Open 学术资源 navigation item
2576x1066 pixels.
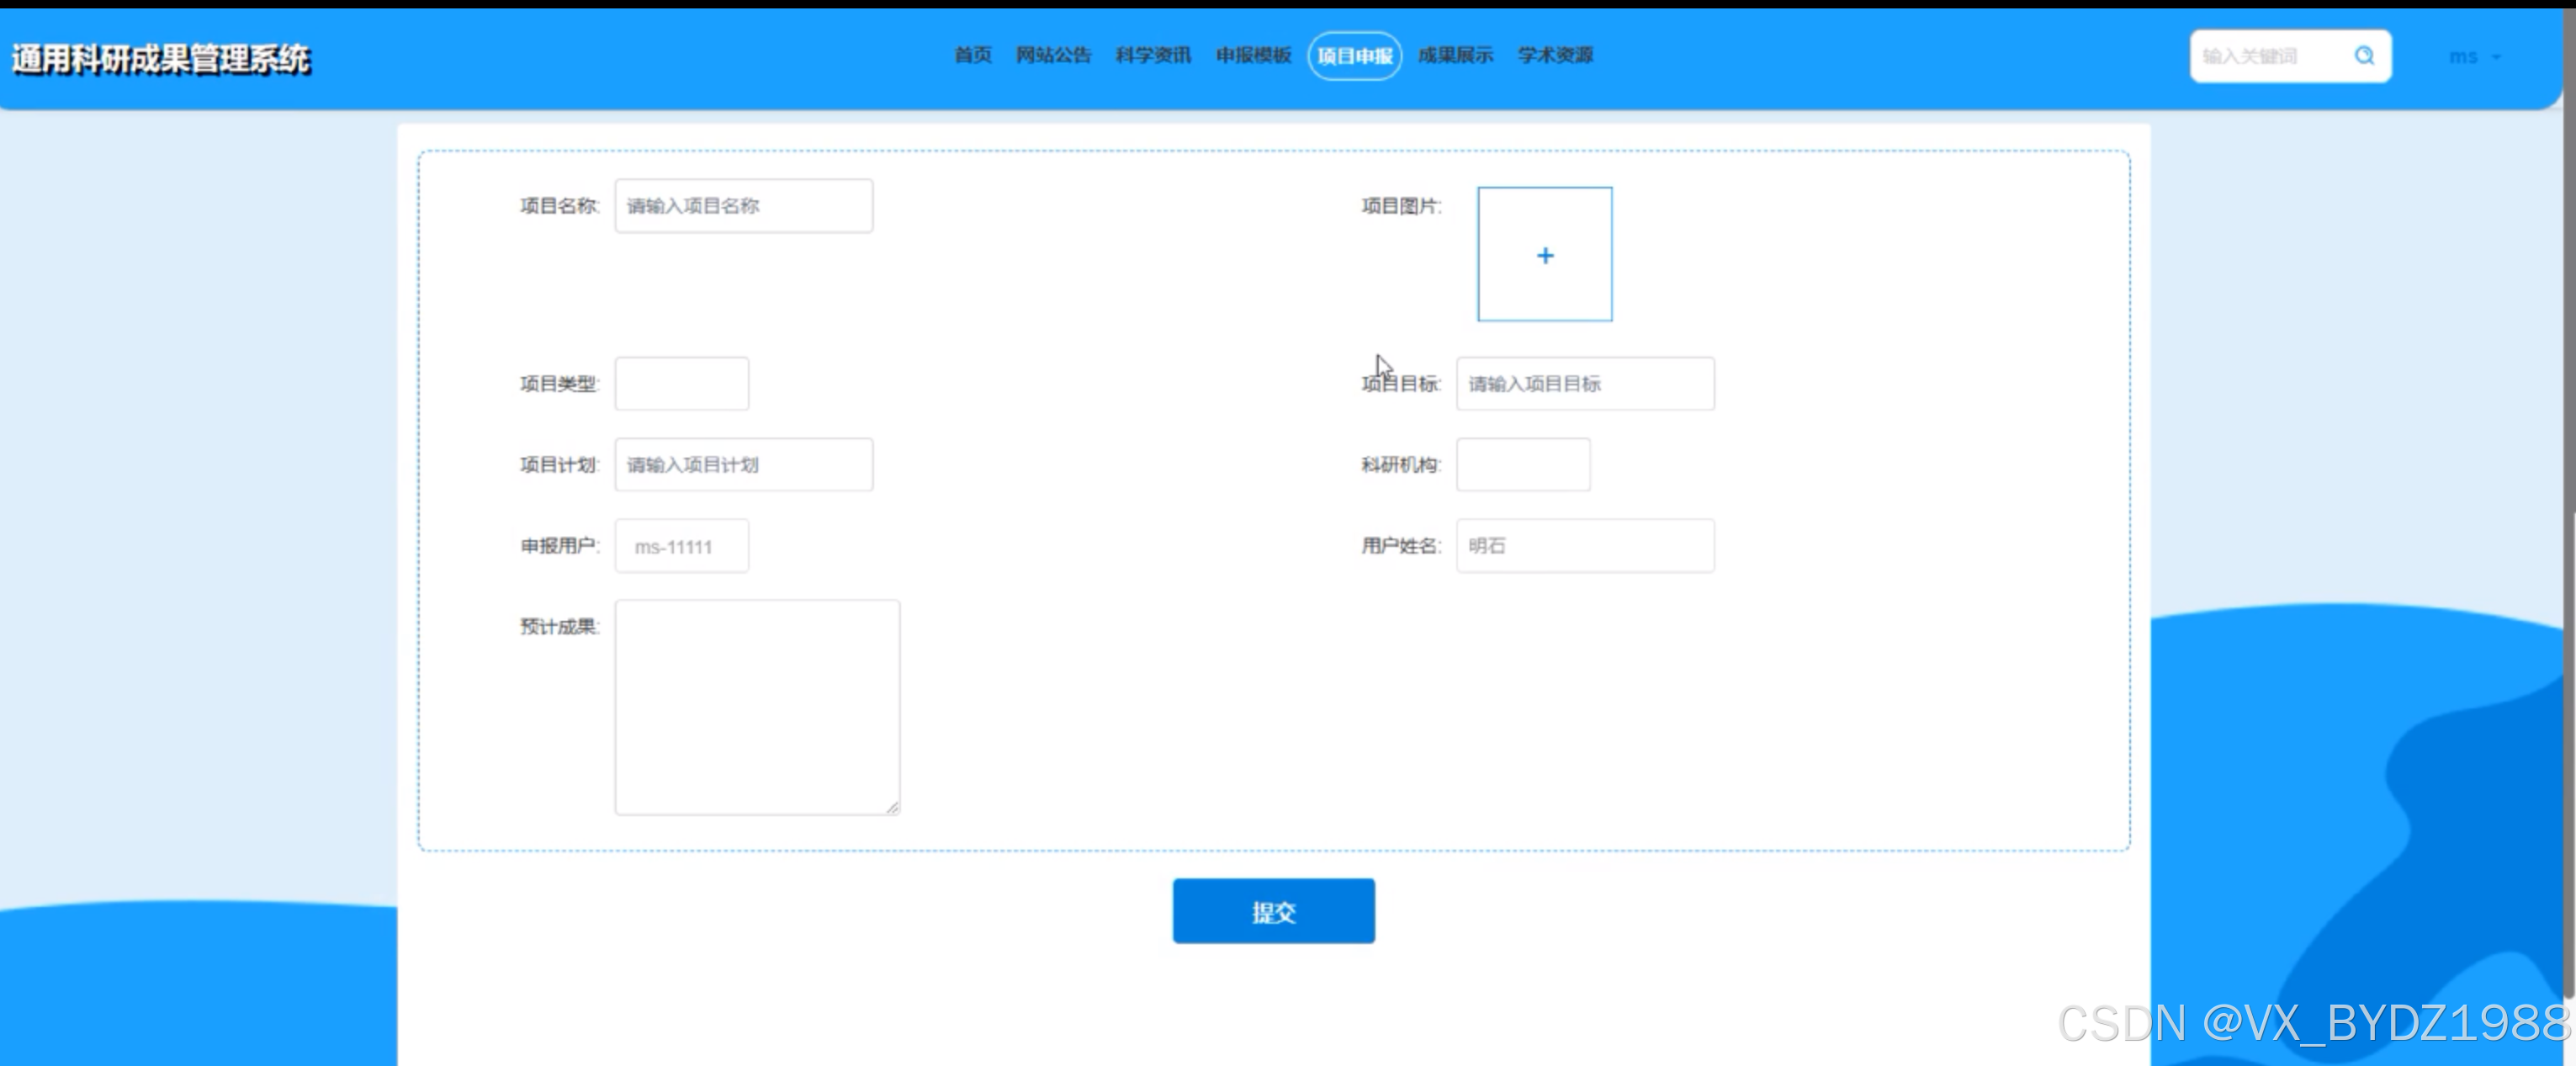(1555, 55)
